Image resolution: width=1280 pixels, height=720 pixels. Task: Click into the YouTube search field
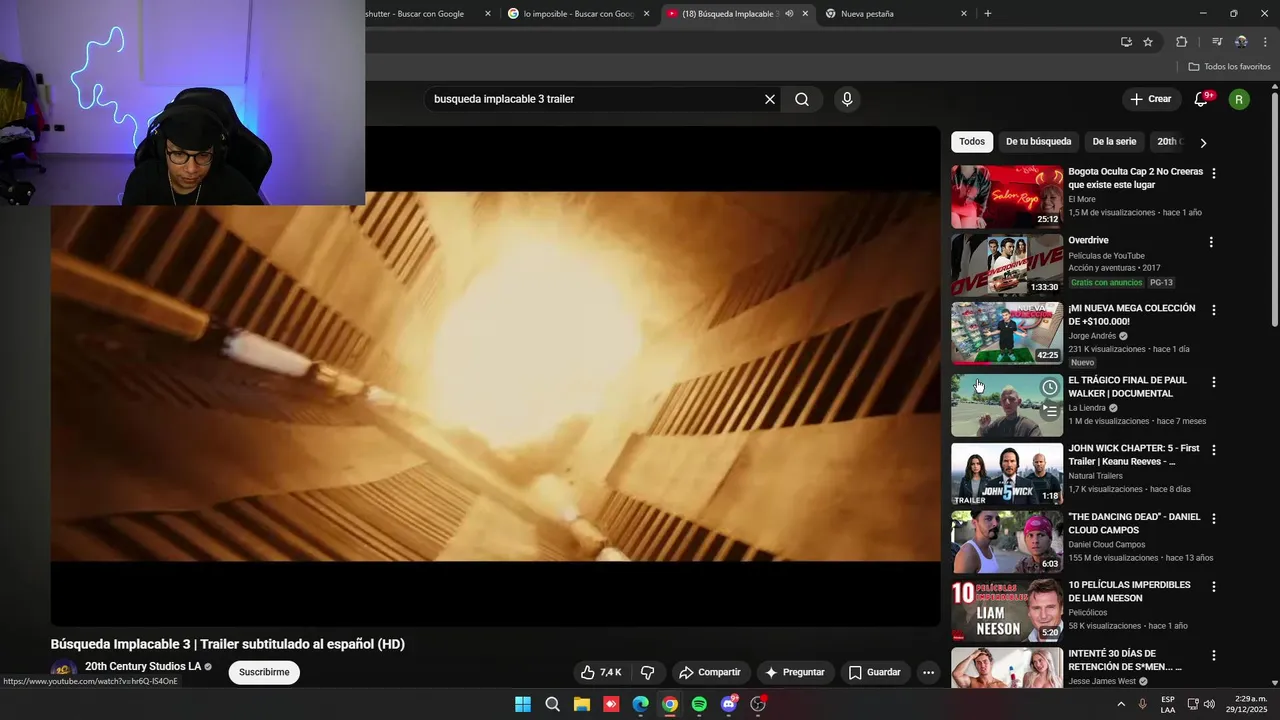pos(595,99)
